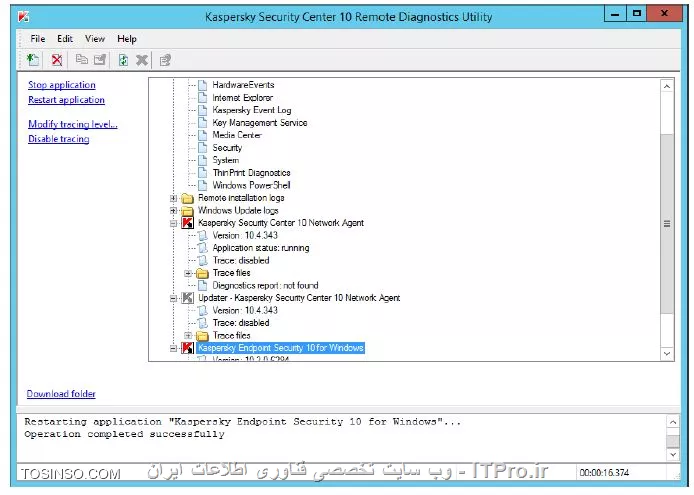Click the Kaspersky logo in the title bar
Viewport: 694px width, 495px height.
click(x=23, y=16)
